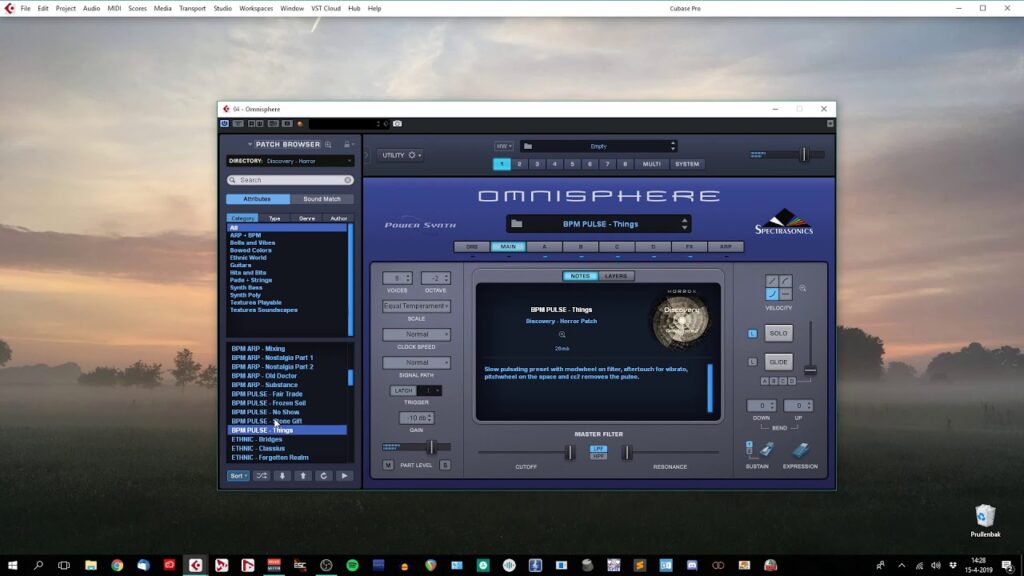The image size is (1024, 576).
Task: Toggle the L button next to Glide
Action: coord(752,362)
